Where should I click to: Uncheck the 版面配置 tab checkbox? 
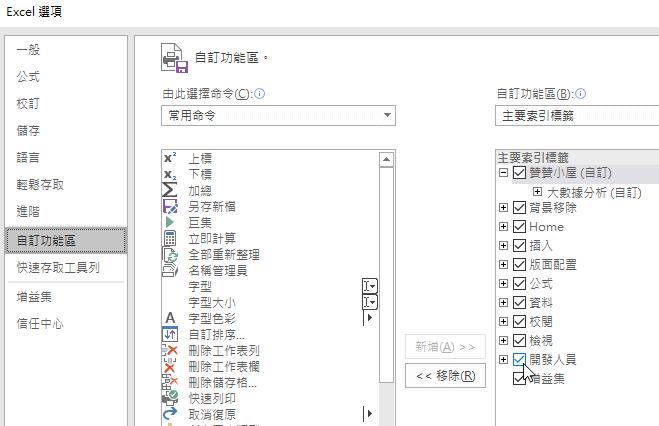tap(519, 264)
